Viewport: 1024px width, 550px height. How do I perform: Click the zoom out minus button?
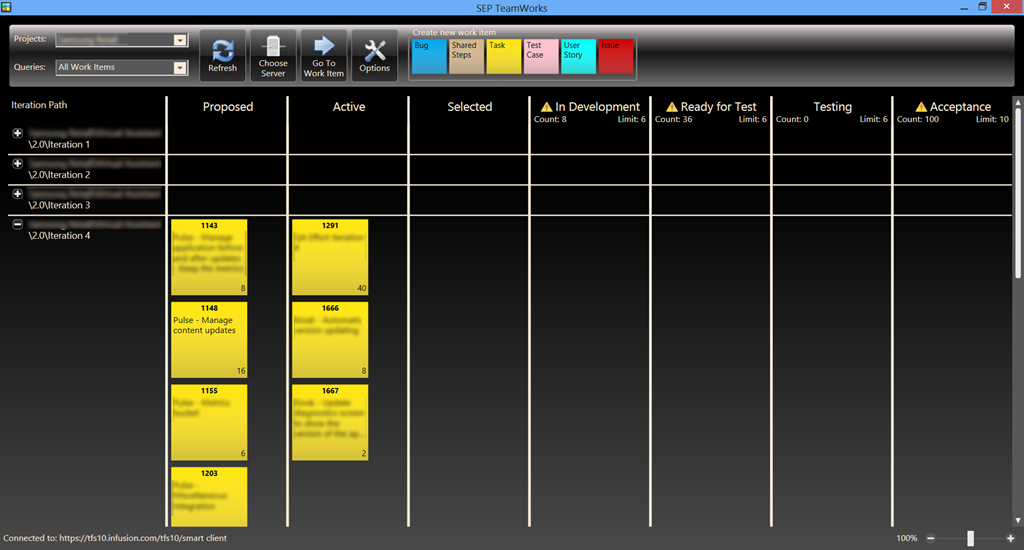point(931,538)
